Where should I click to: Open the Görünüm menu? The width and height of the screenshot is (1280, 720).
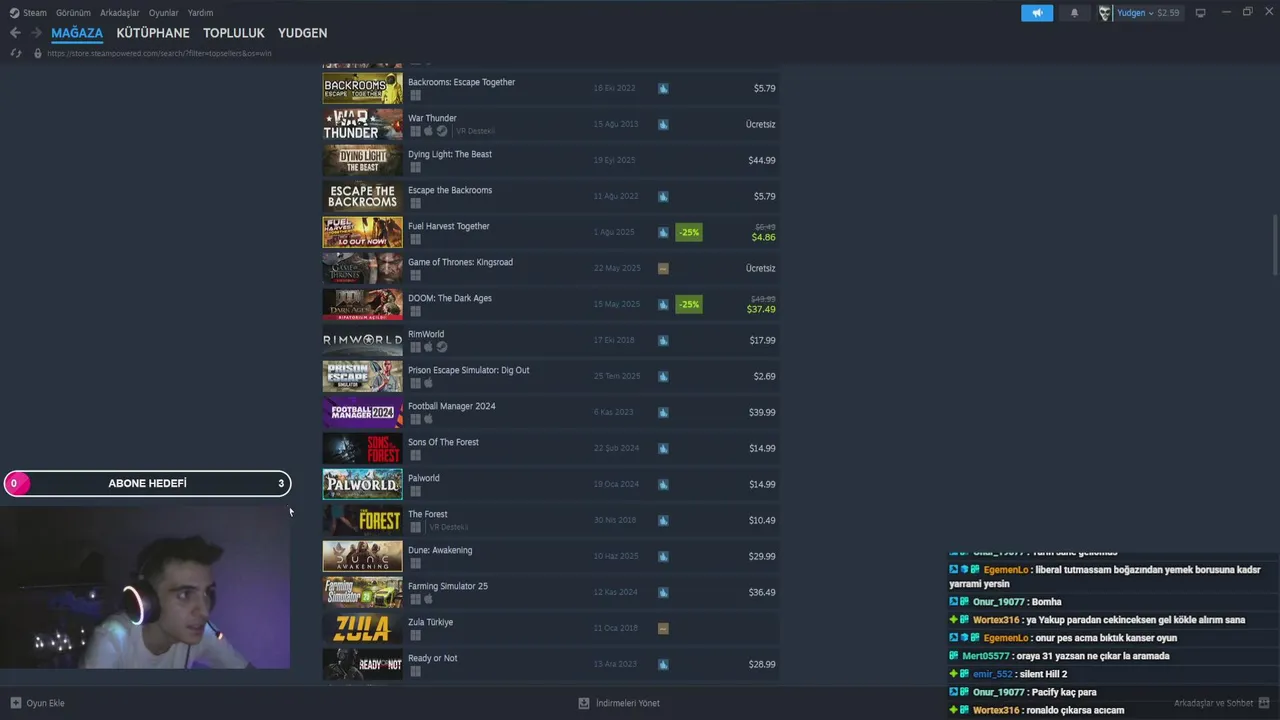[73, 13]
